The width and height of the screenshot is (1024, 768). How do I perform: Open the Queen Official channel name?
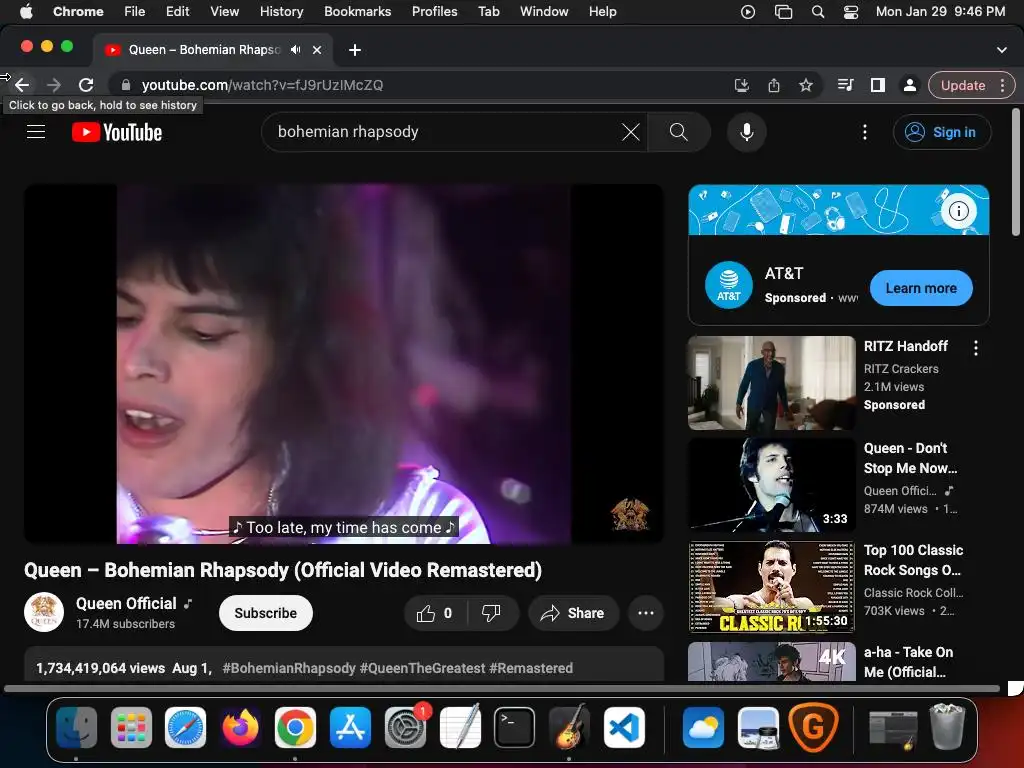click(126, 603)
